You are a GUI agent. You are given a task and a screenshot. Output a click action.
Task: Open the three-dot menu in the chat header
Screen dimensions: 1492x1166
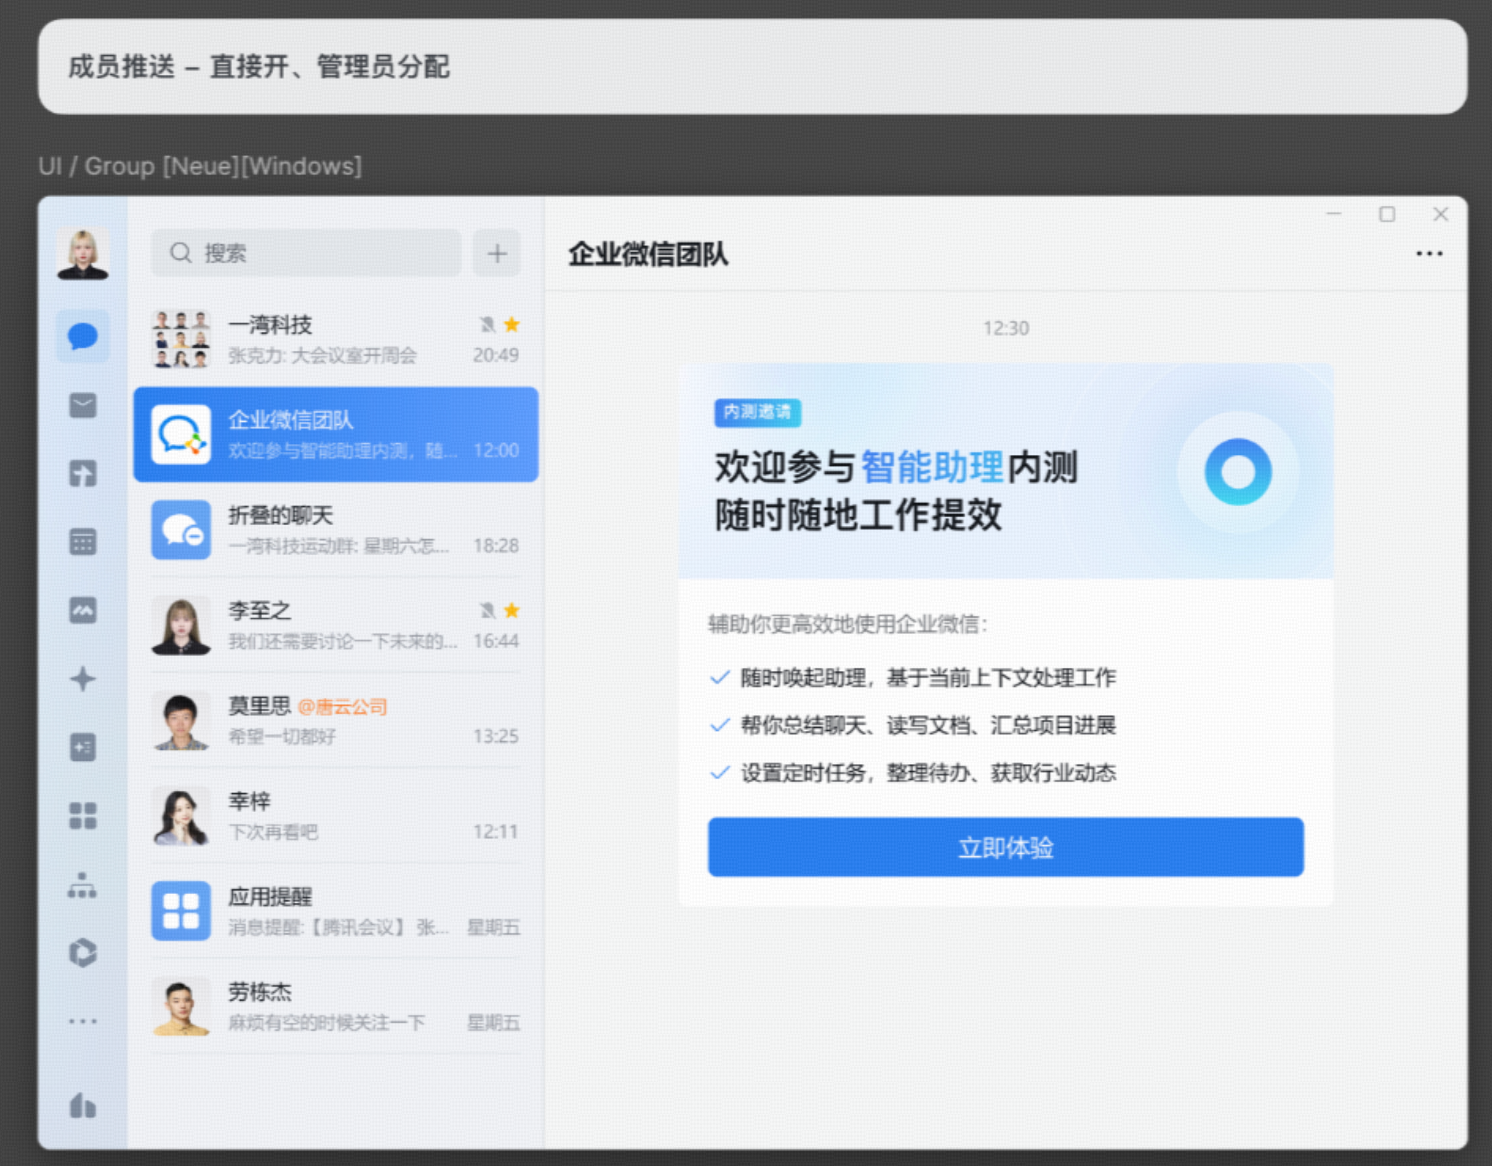click(1429, 254)
